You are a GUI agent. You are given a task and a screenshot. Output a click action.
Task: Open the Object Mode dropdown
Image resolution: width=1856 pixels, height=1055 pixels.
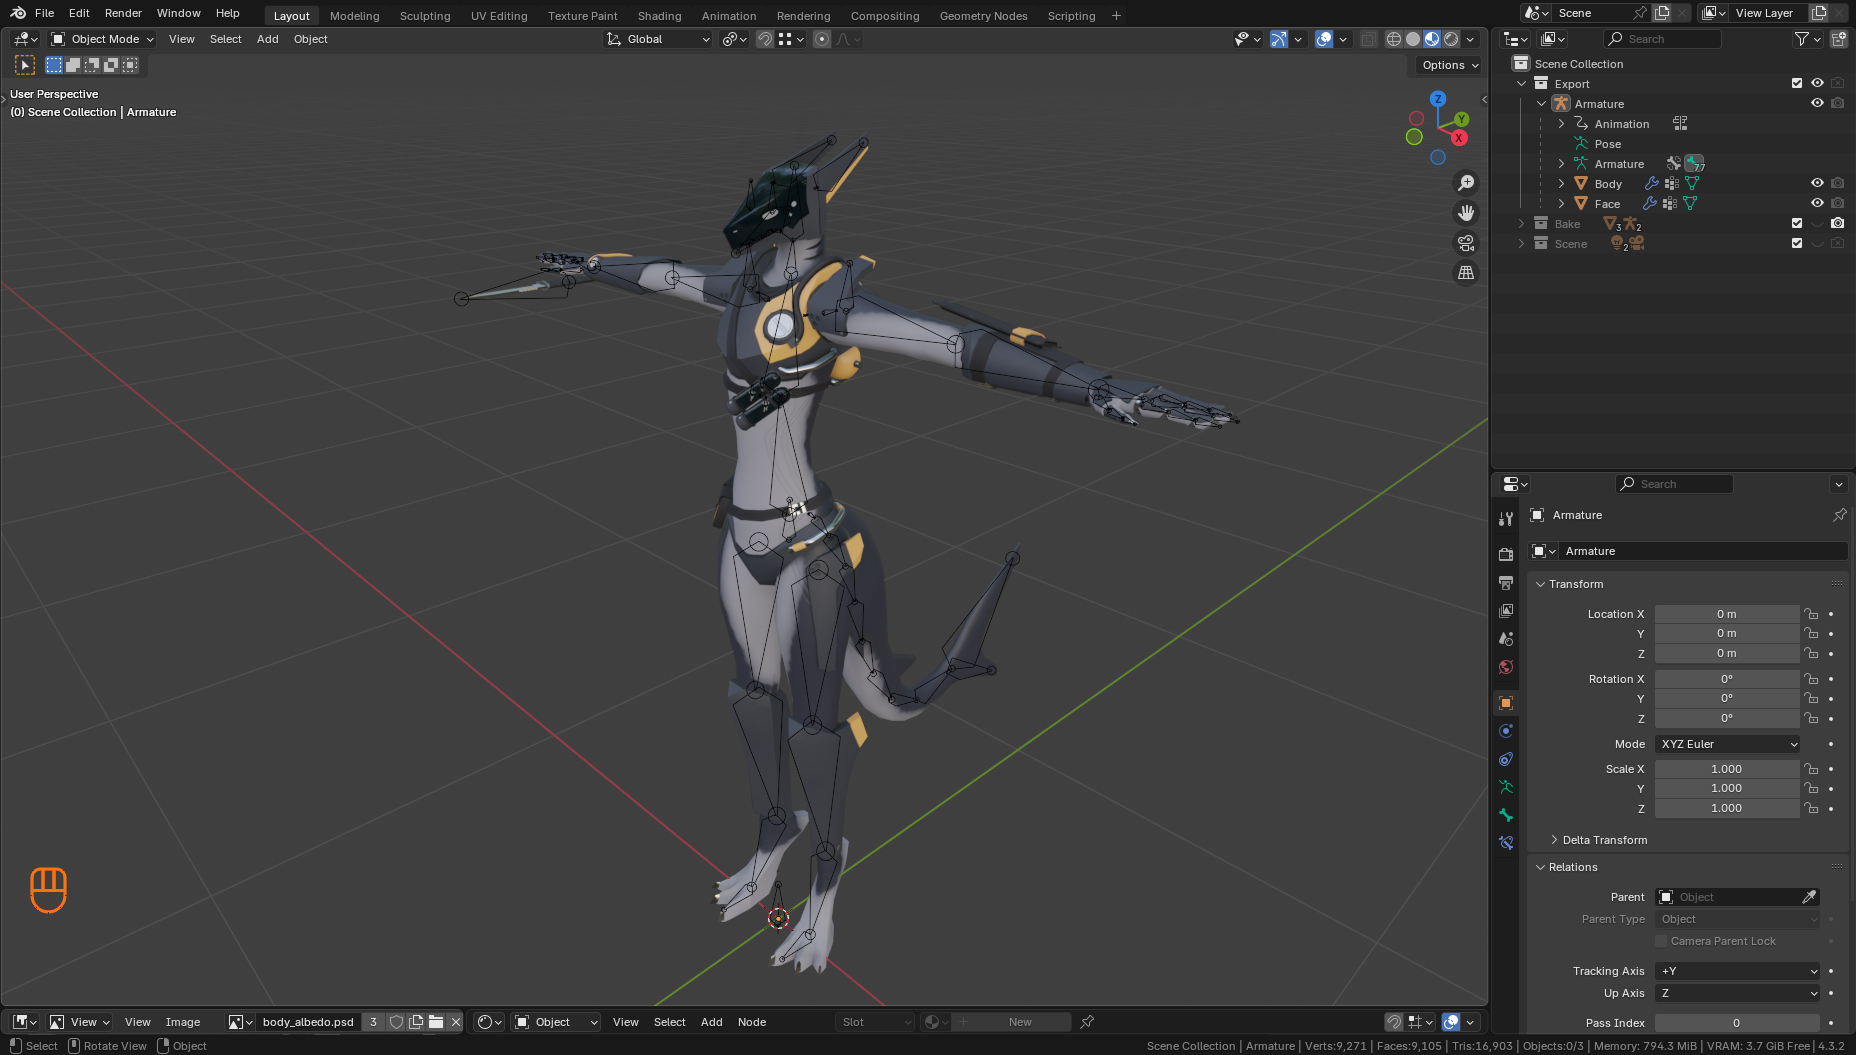[x=100, y=39]
